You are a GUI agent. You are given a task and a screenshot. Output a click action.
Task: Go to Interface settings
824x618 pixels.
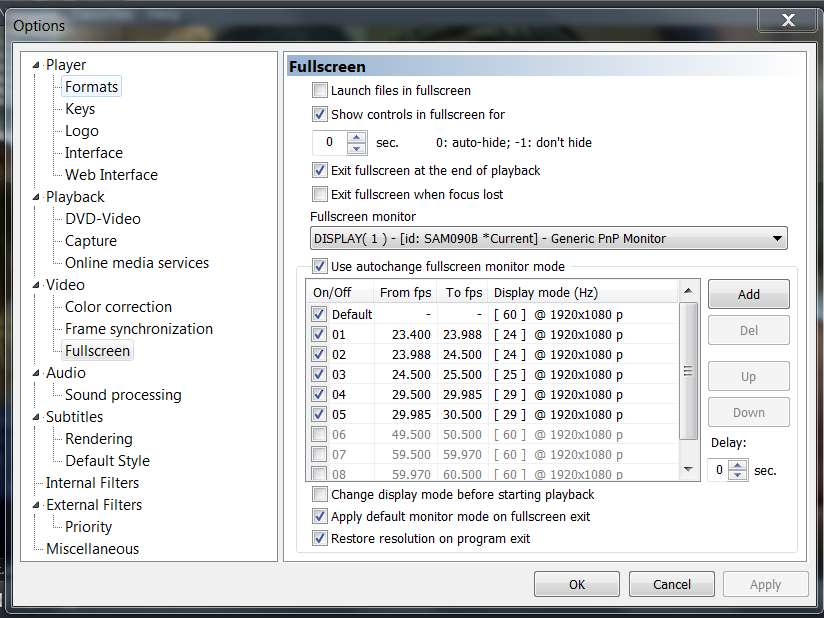tap(94, 153)
